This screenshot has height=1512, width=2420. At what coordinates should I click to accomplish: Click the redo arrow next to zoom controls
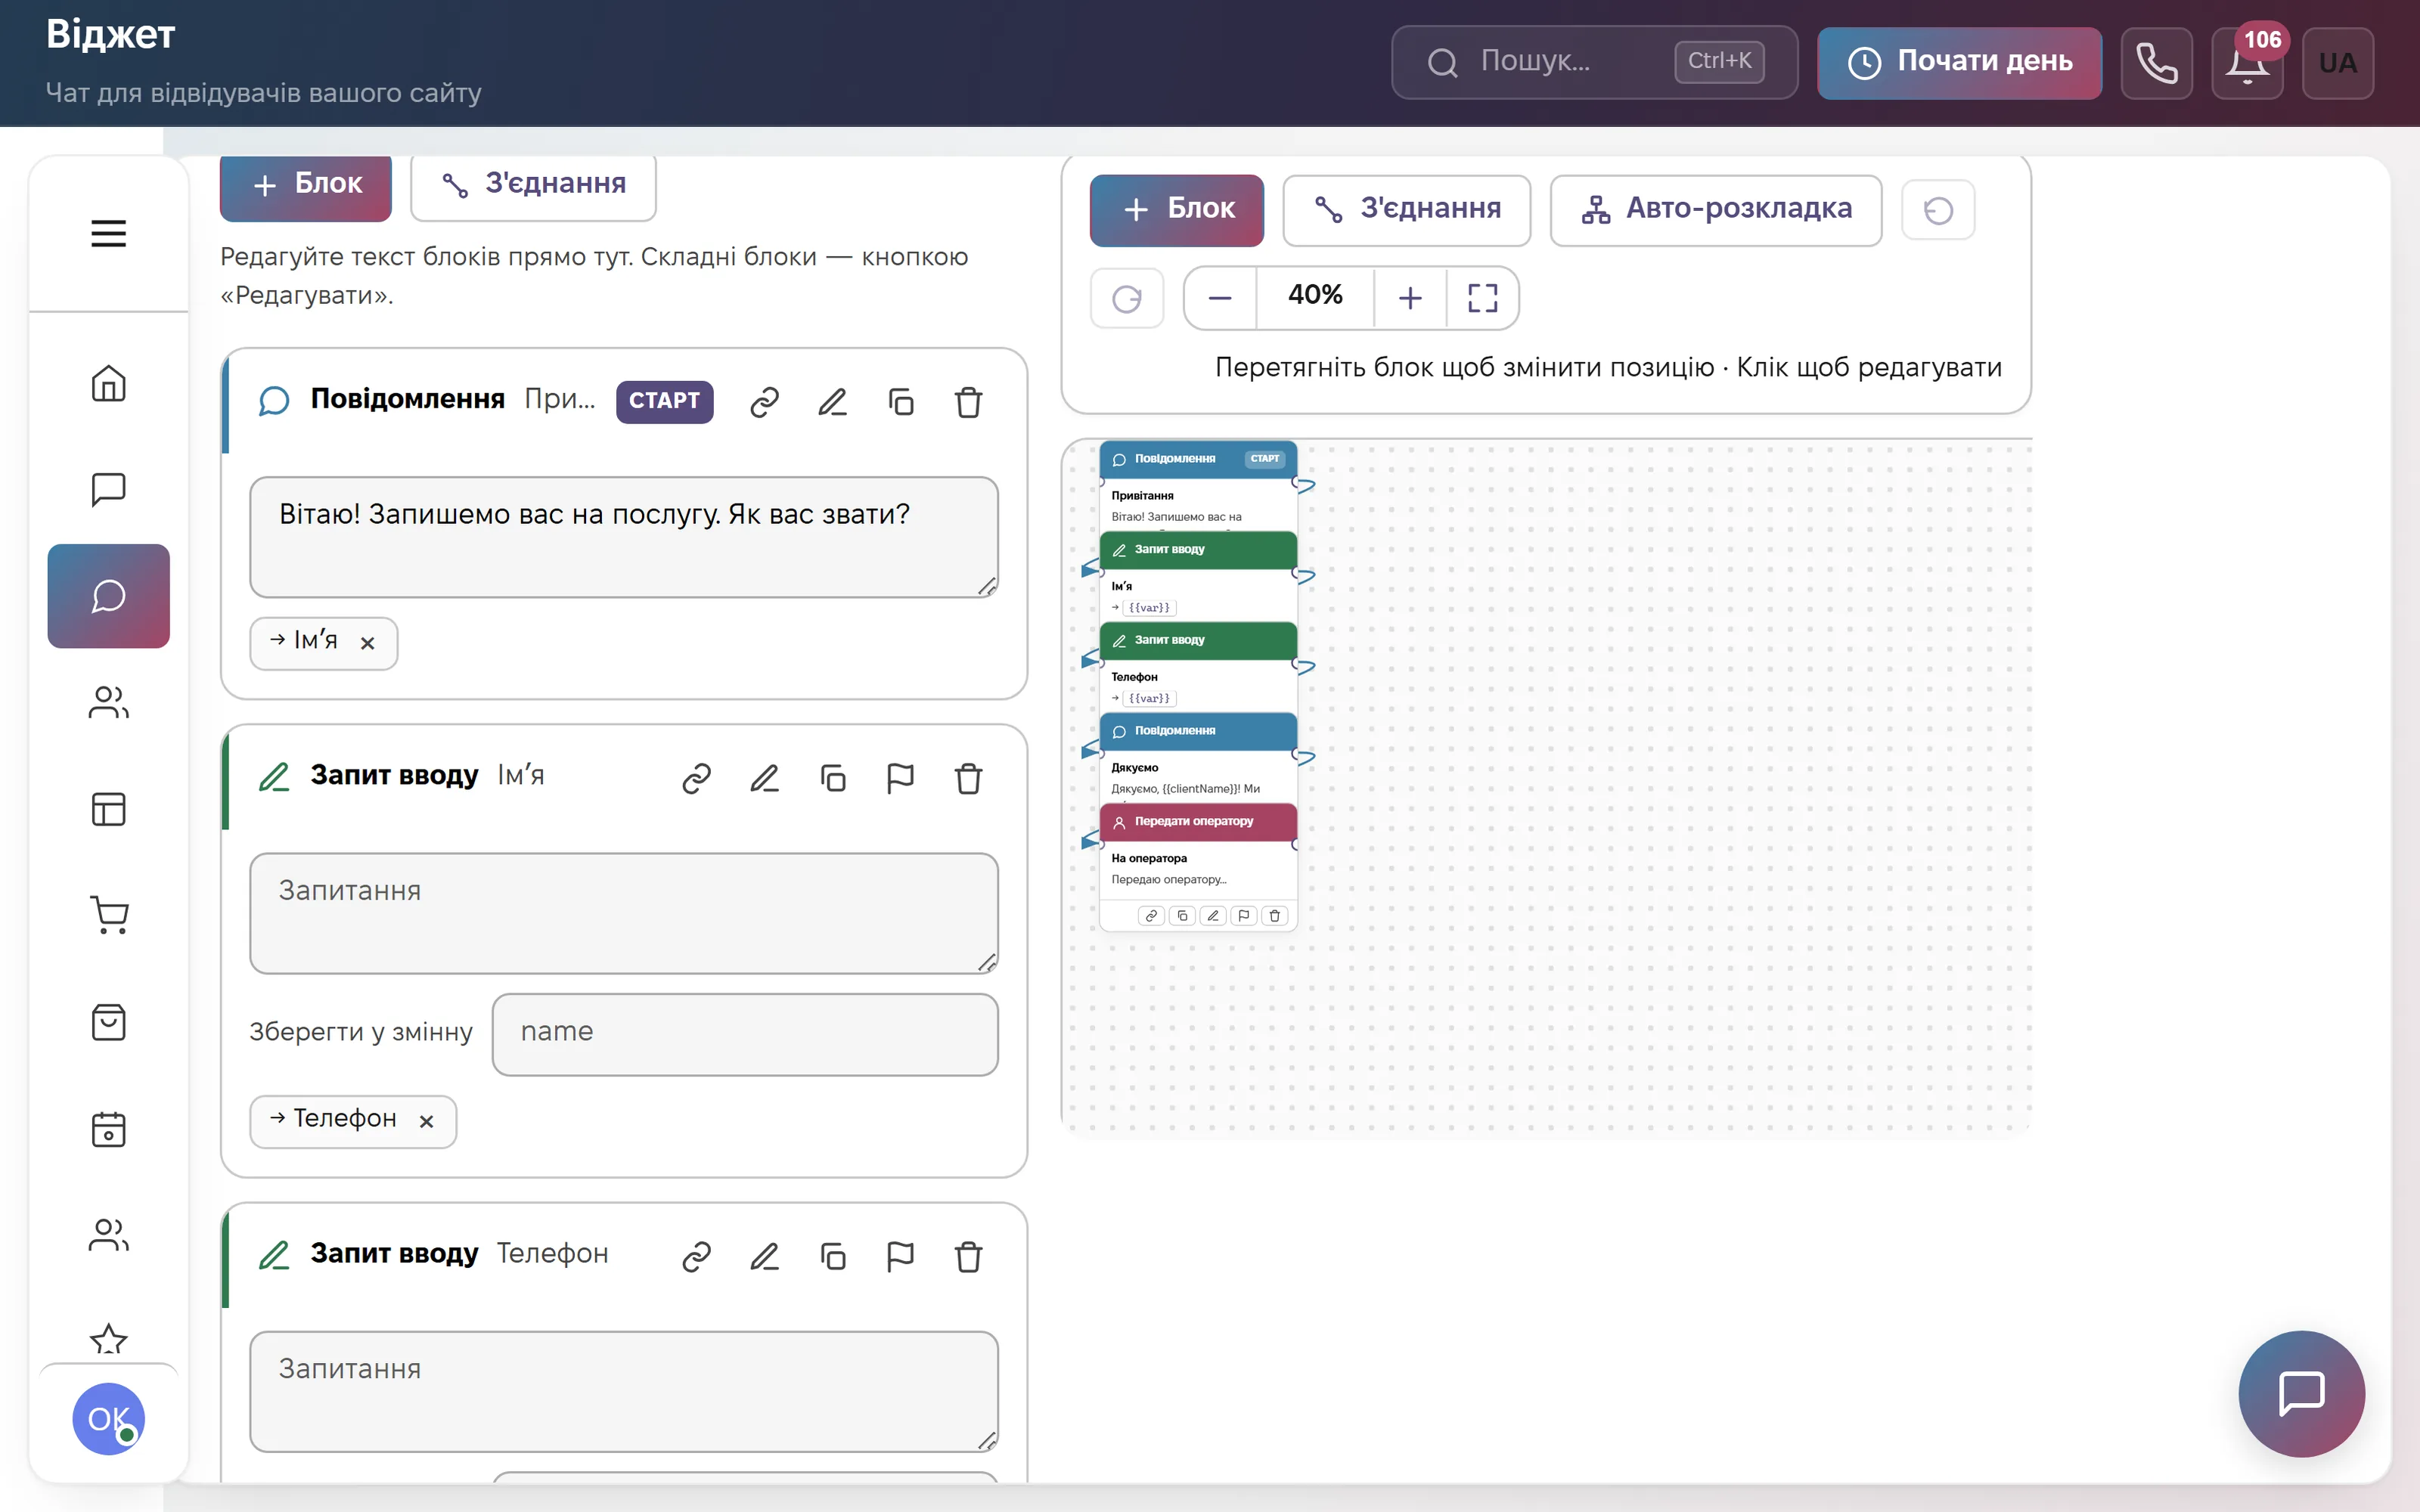(x=1127, y=298)
